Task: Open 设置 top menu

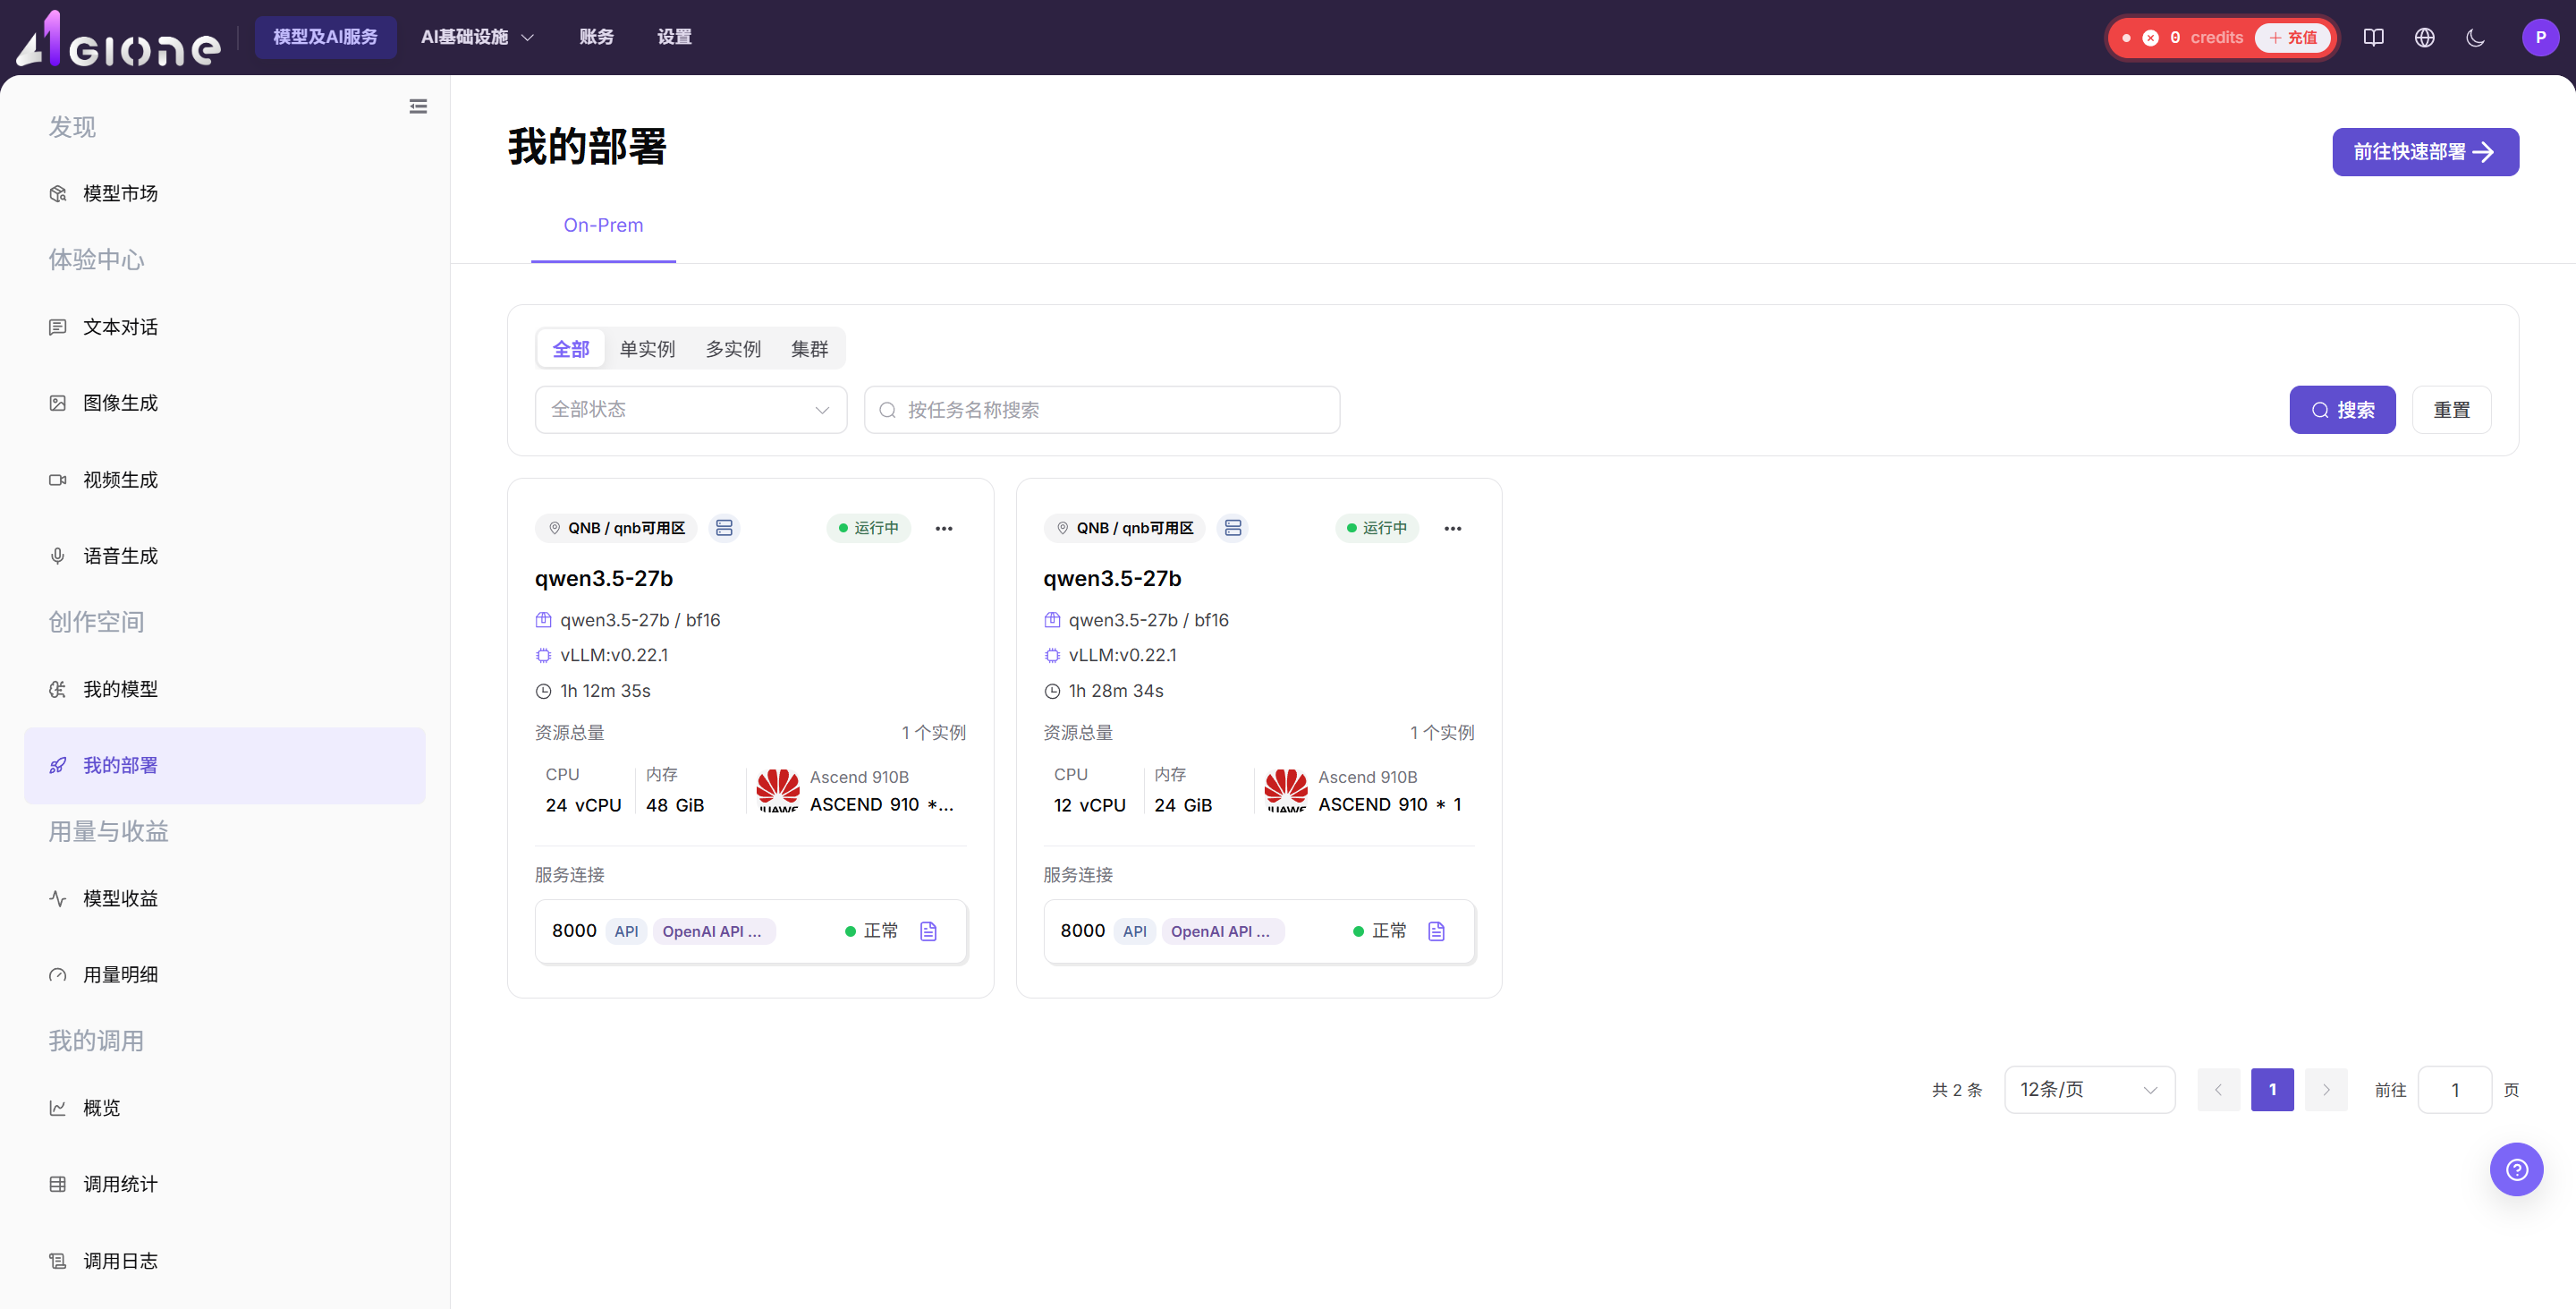Action: [674, 37]
